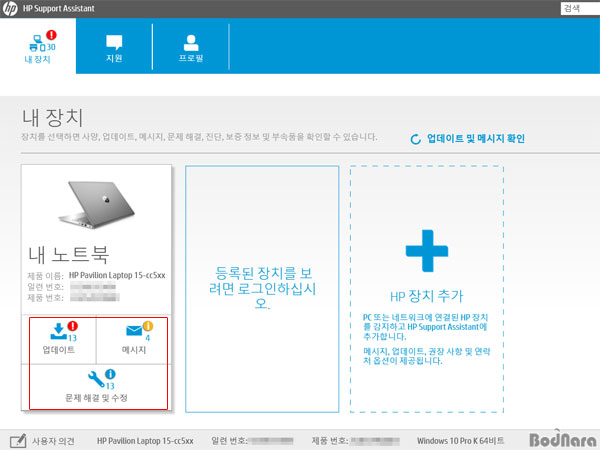Screen dimensions: 600x450
Task: Click the 메시지 label text
Action: [x=134, y=350]
